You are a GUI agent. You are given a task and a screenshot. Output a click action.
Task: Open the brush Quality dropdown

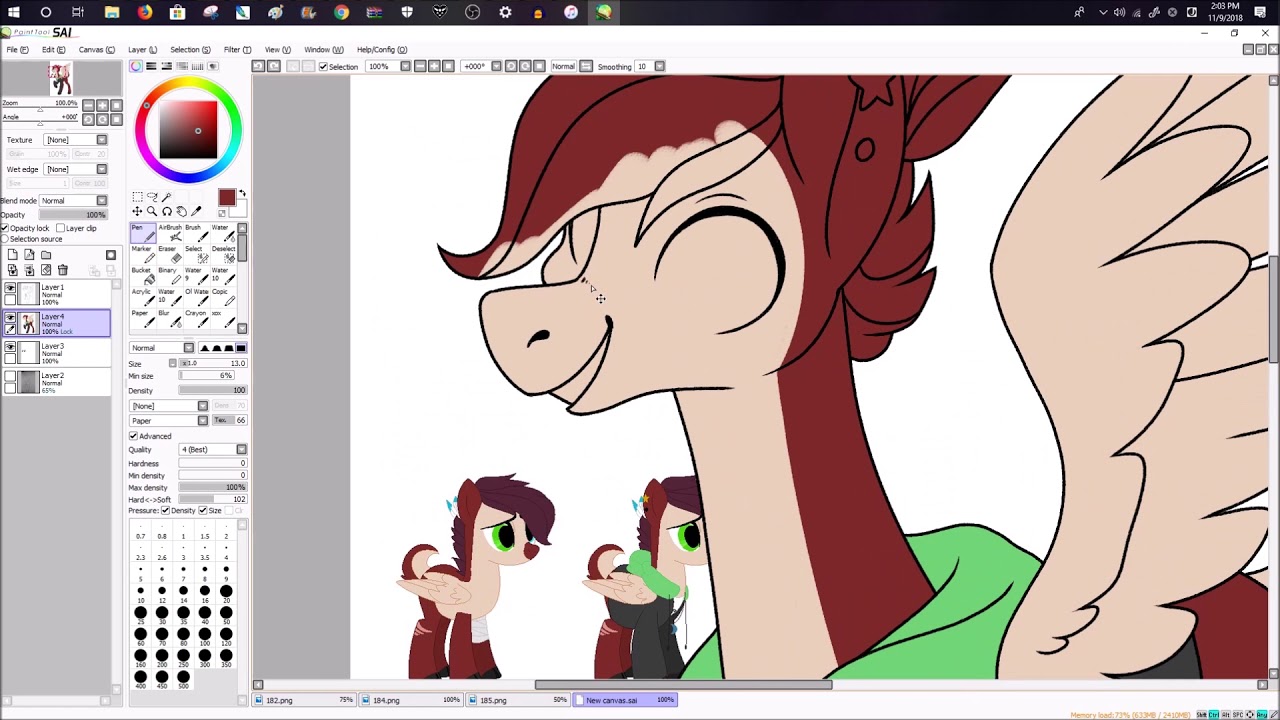tap(212, 450)
